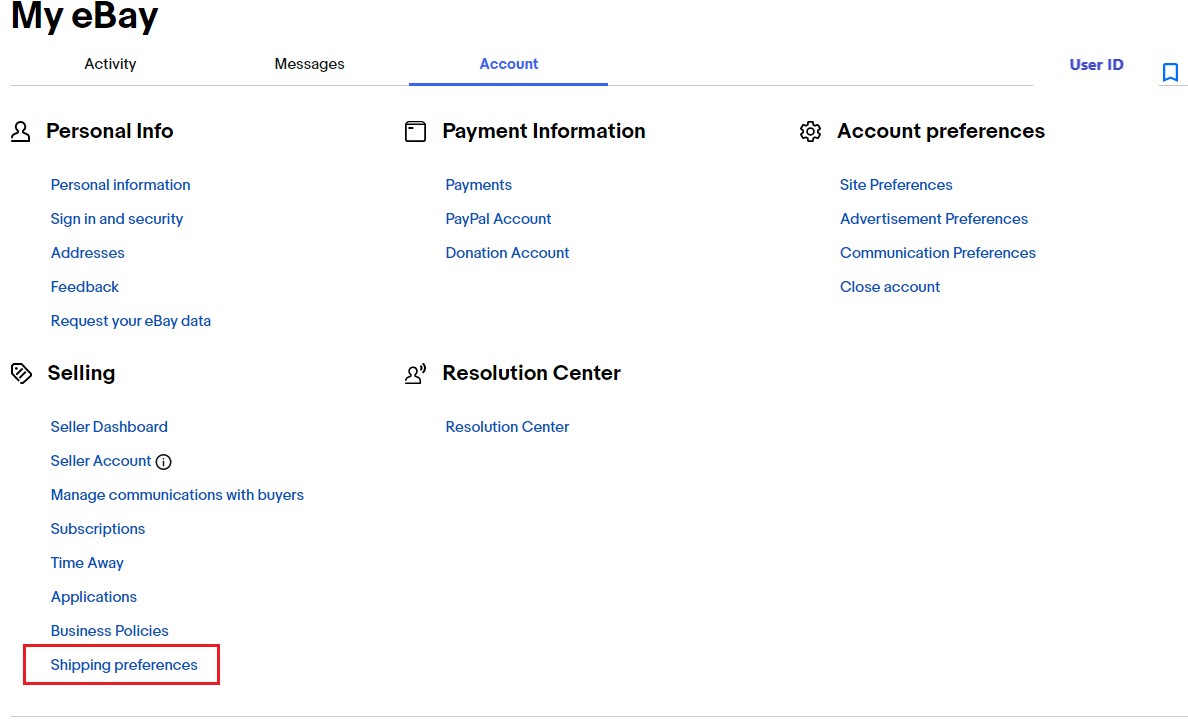Click the Close account link
Screen dimensions: 1188x722
point(889,287)
